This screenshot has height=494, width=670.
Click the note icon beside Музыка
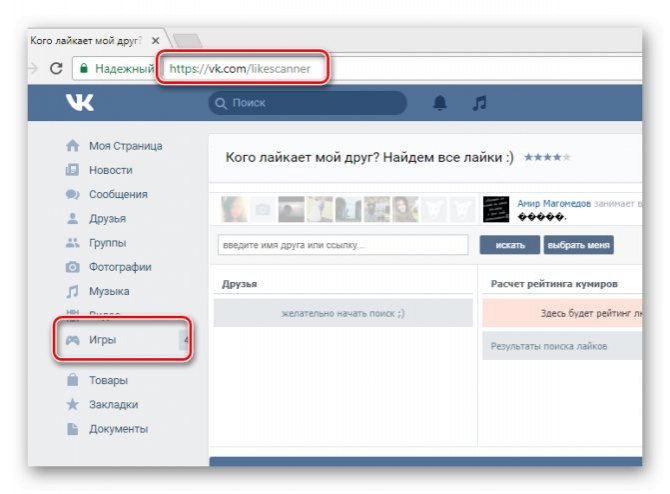73,291
